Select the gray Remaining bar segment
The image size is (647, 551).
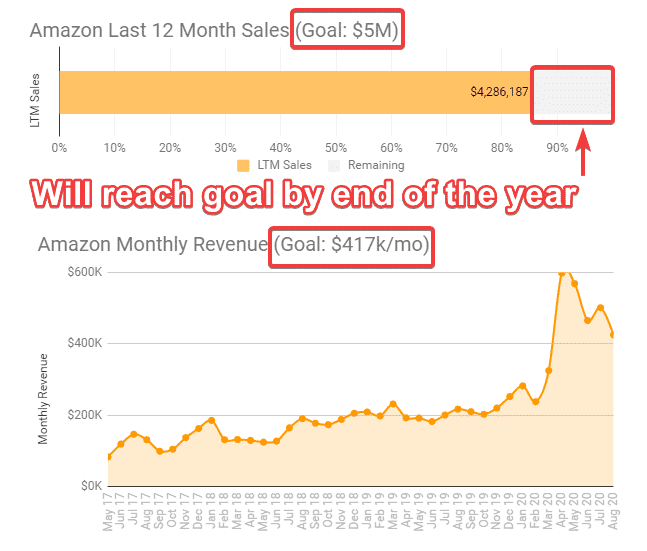572,92
